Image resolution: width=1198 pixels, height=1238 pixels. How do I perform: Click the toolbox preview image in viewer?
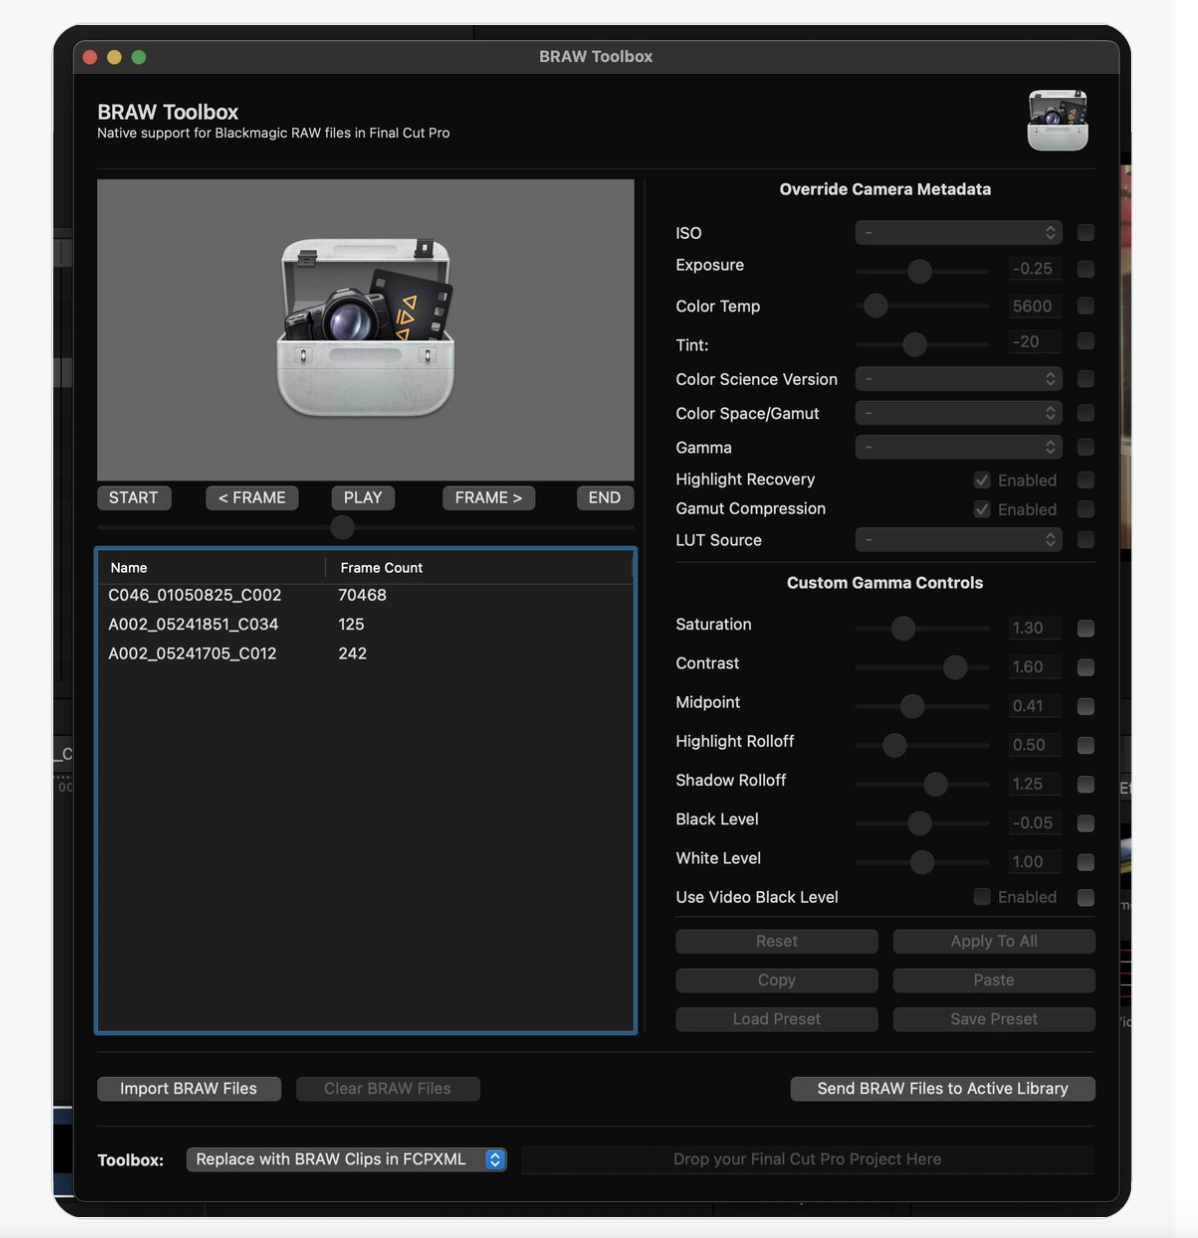[x=365, y=328]
